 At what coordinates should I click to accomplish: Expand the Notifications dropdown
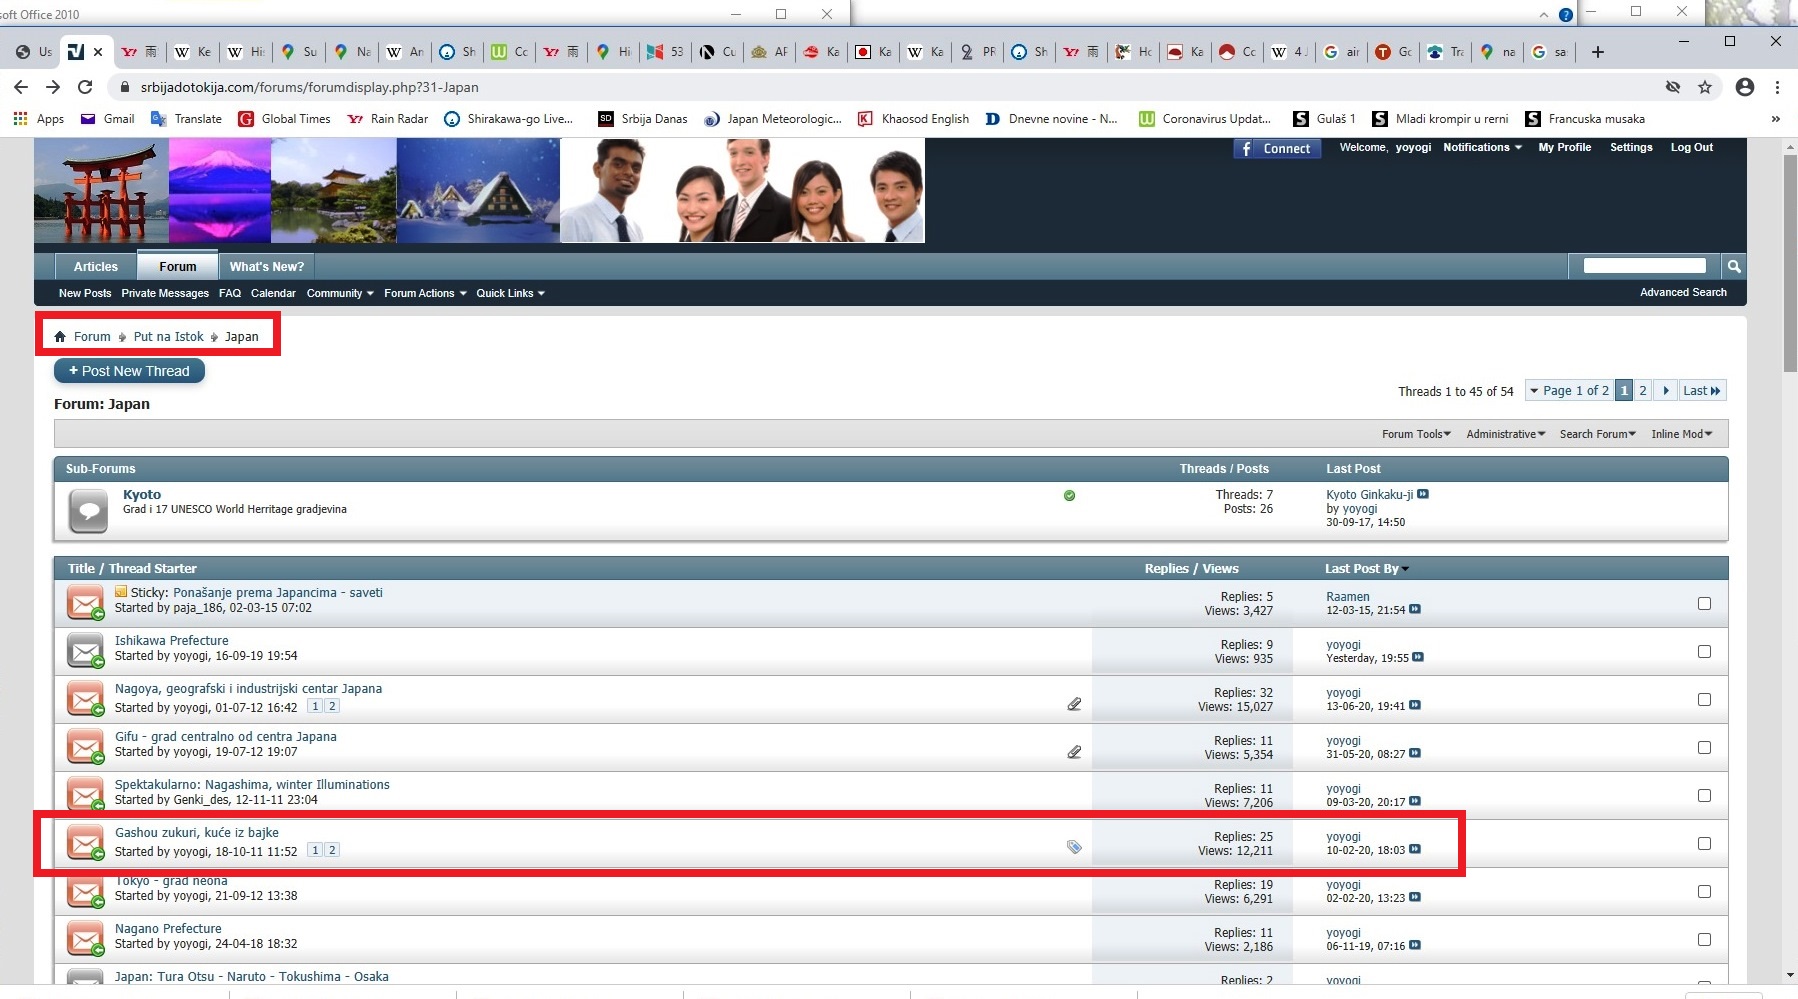[x=1482, y=147]
